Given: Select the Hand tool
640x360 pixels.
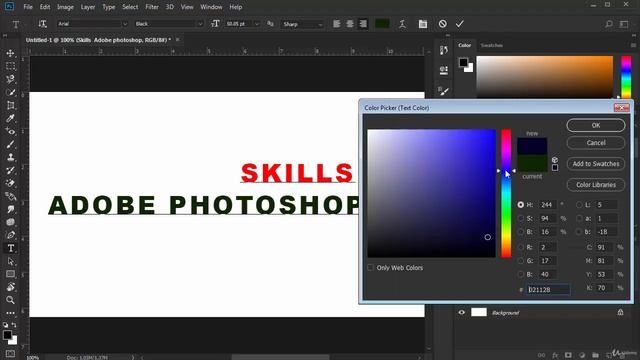Looking at the screenshot, I should tap(11, 287).
